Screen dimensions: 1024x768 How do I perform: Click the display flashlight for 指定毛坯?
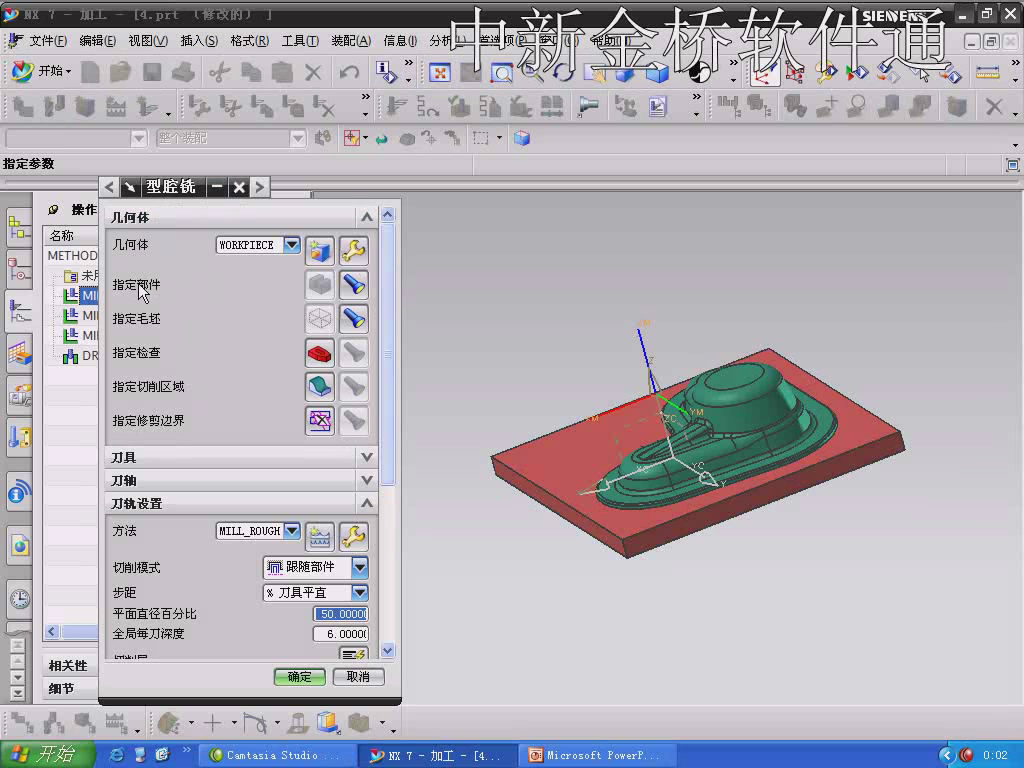click(x=353, y=319)
